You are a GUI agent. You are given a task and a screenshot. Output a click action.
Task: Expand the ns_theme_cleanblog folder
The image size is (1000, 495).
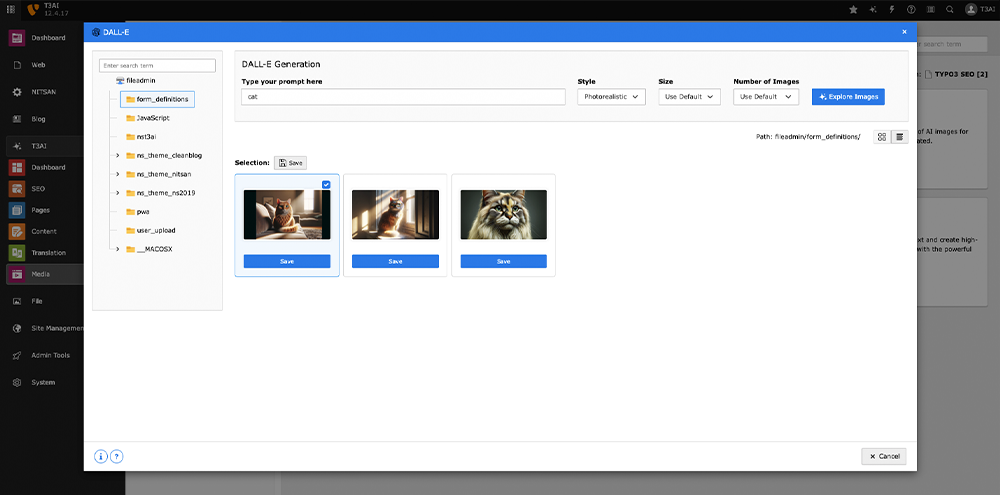(x=118, y=155)
